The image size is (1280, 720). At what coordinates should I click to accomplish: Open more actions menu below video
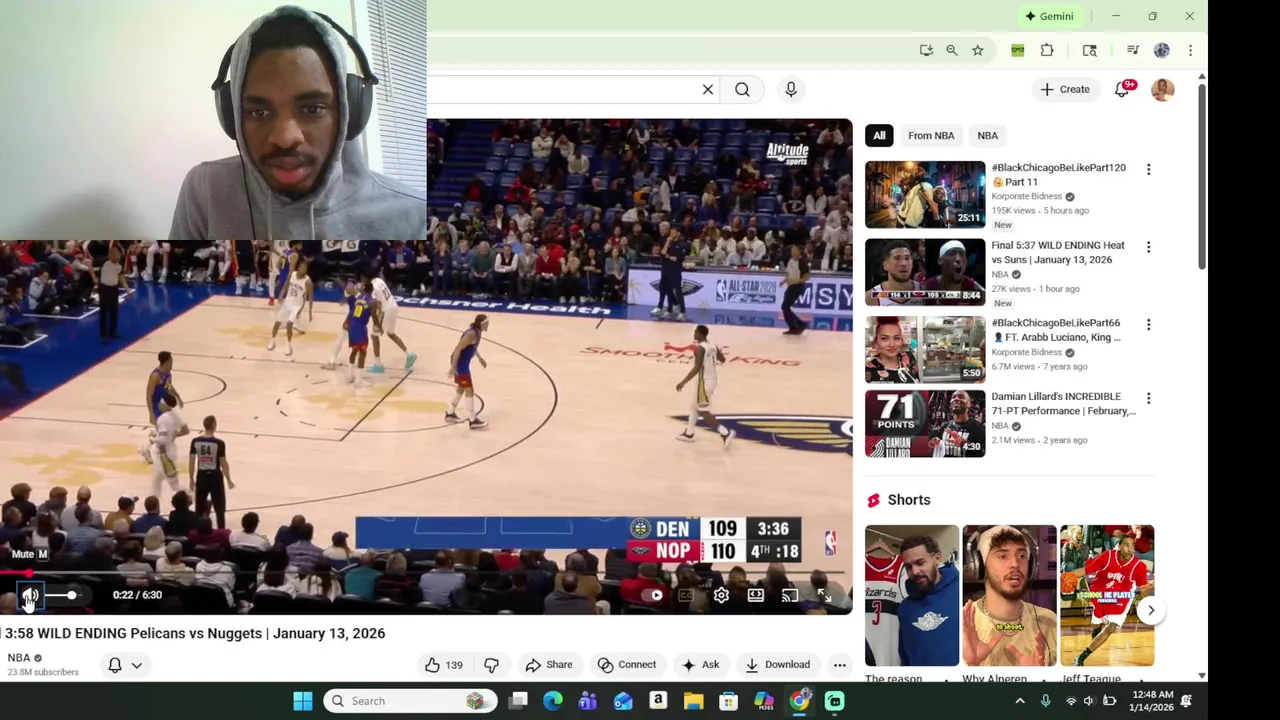840,665
